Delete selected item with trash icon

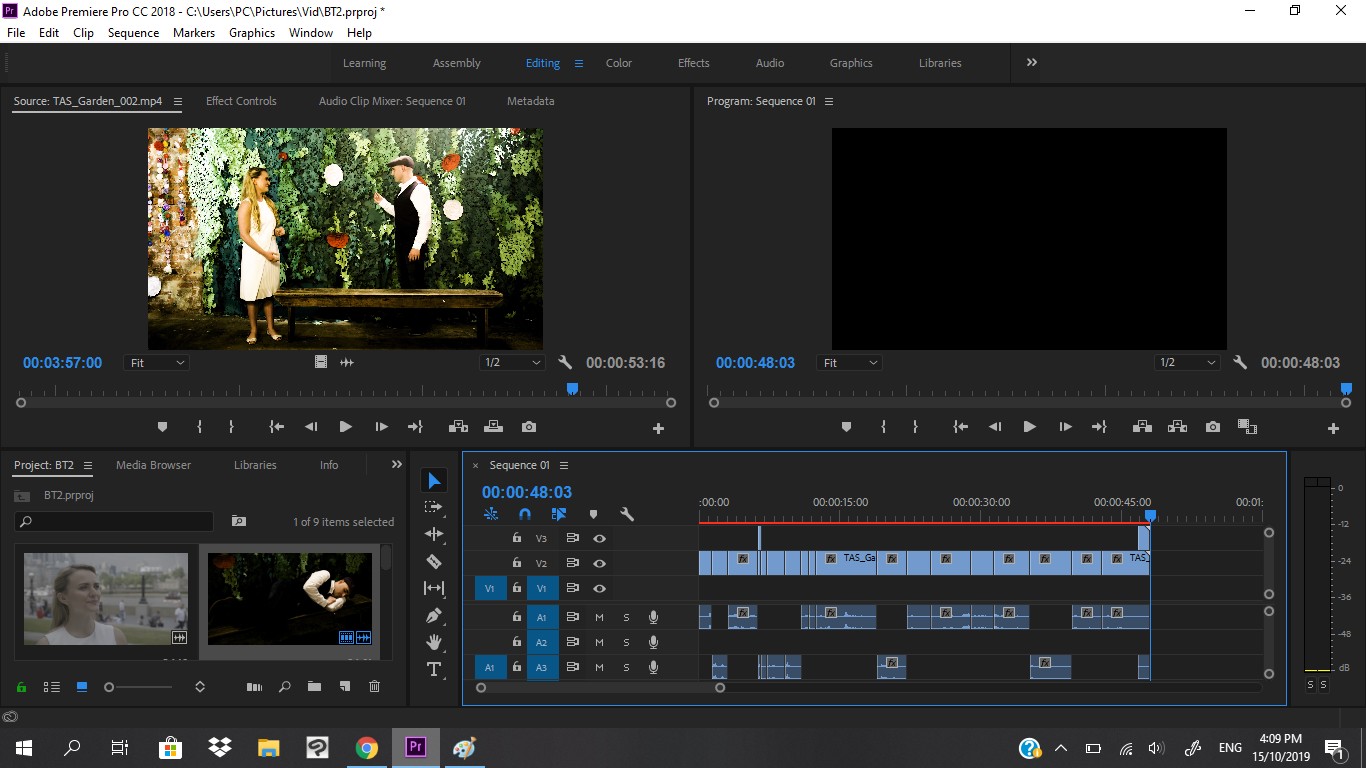[375, 687]
